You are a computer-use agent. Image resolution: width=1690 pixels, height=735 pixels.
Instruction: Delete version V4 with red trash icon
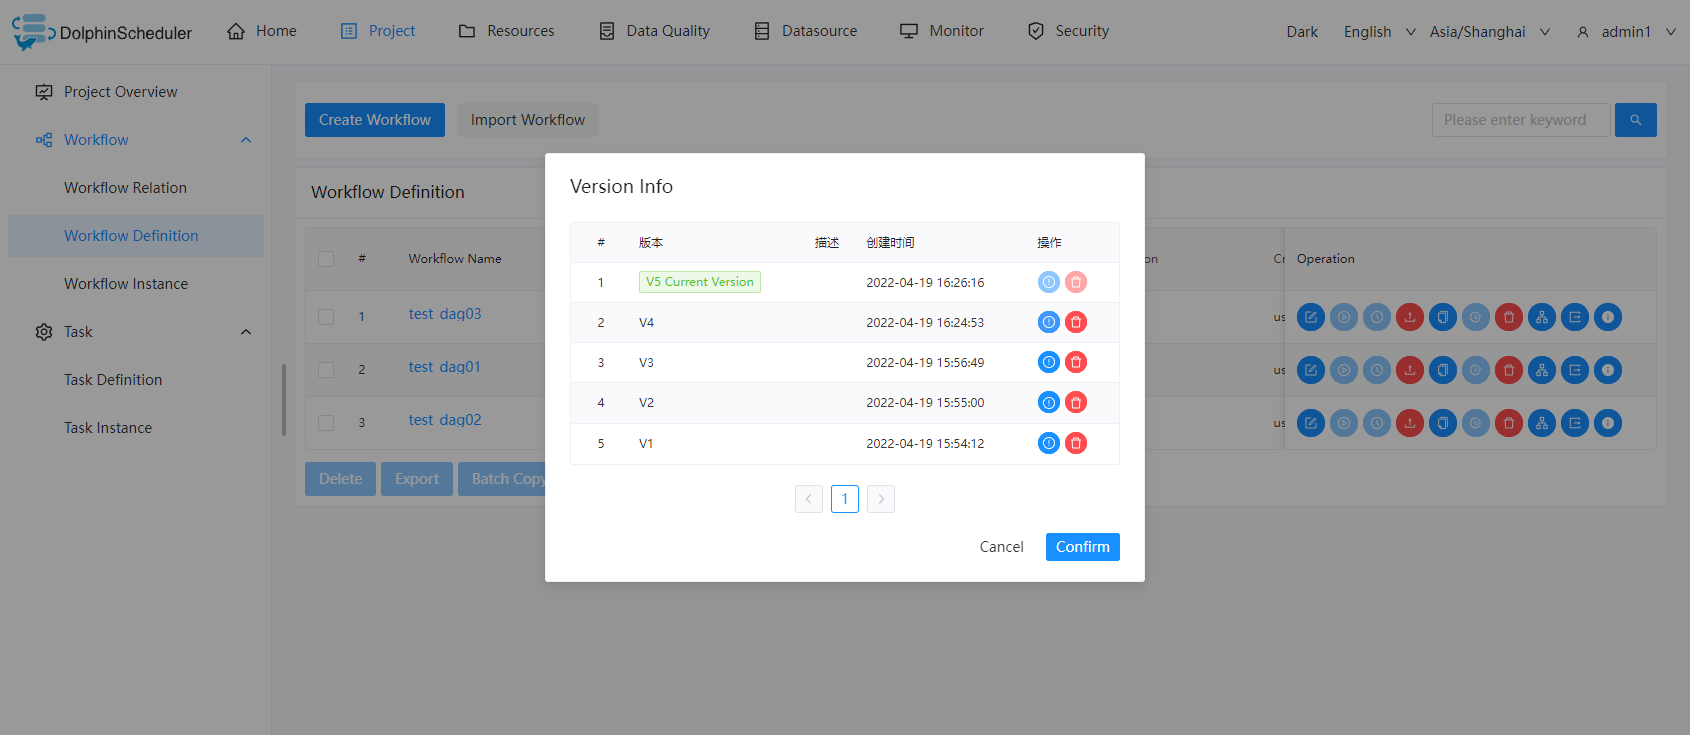pos(1076,322)
